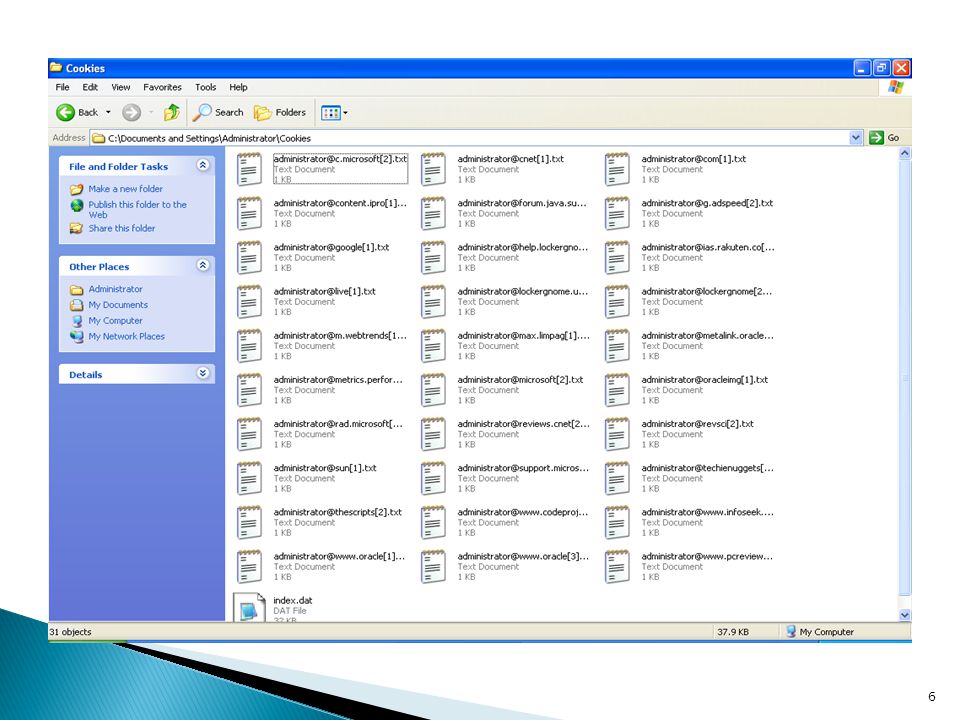Click the 37.9 KB status bar entry
The width and height of the screenshot is (960, 720).
(x=733, y=632)
